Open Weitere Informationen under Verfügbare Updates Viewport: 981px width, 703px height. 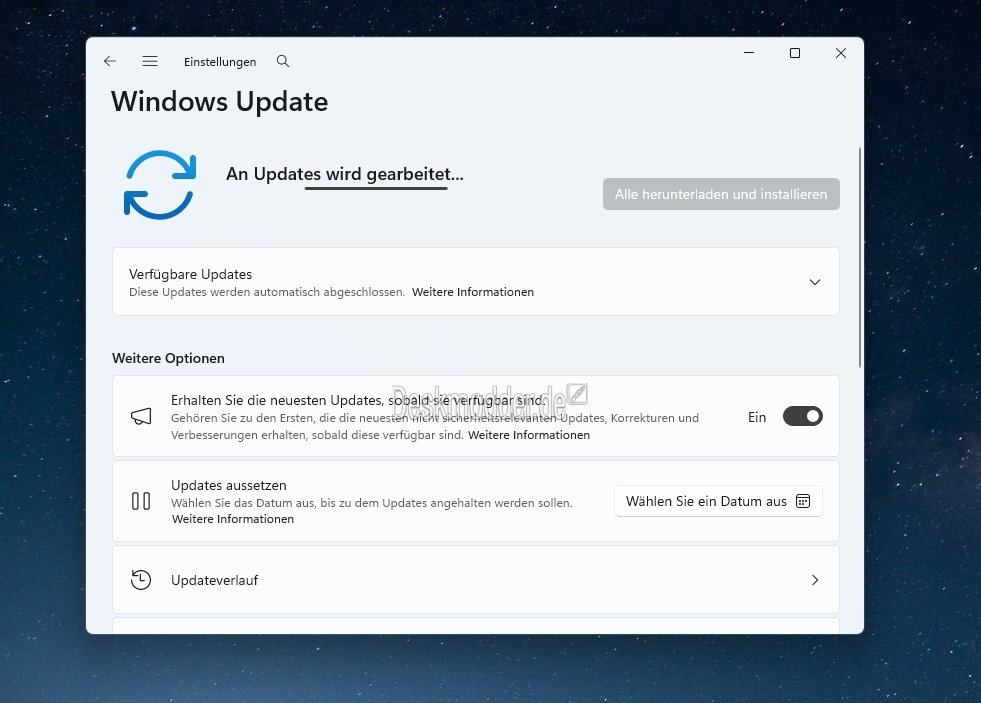coord(473,292)
